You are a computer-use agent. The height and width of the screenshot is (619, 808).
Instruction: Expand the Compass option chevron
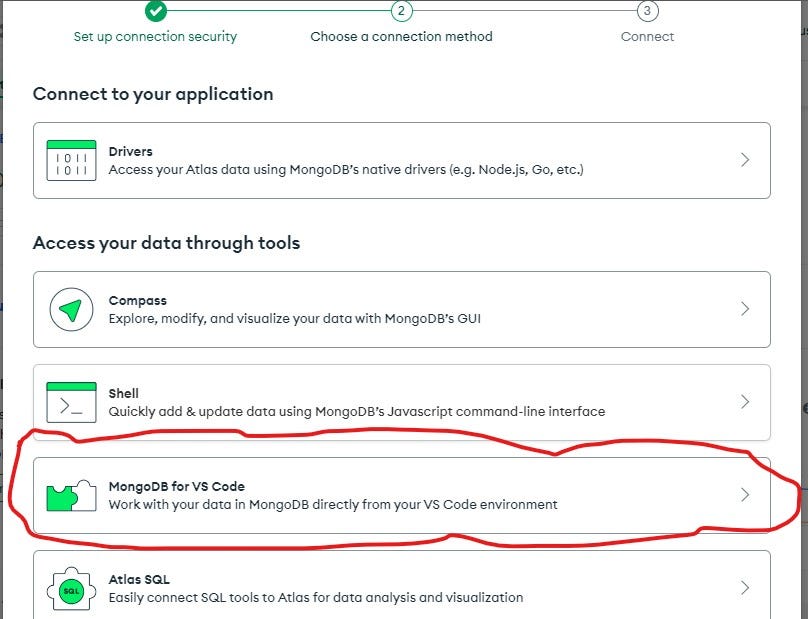tap(745, 309)
